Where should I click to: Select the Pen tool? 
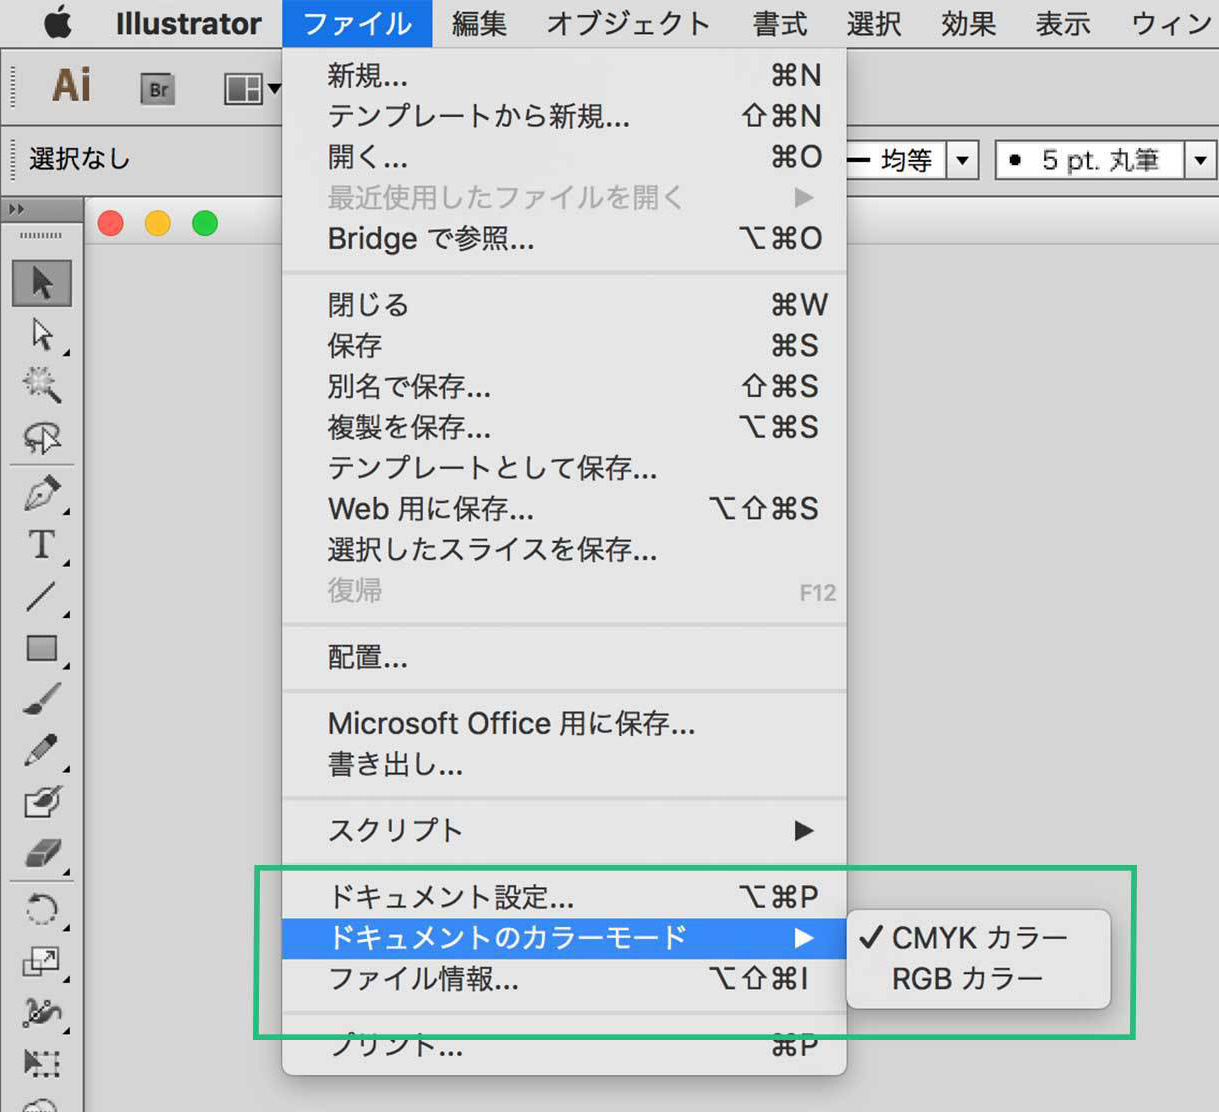42,493
